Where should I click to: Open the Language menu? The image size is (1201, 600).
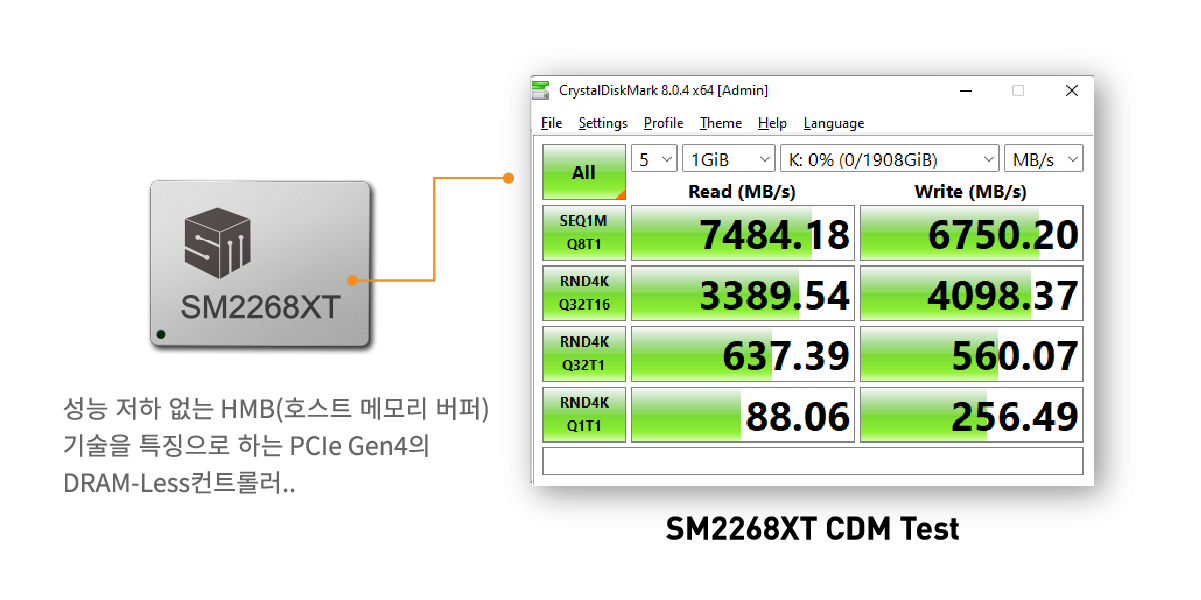click(x=833, y=123)
